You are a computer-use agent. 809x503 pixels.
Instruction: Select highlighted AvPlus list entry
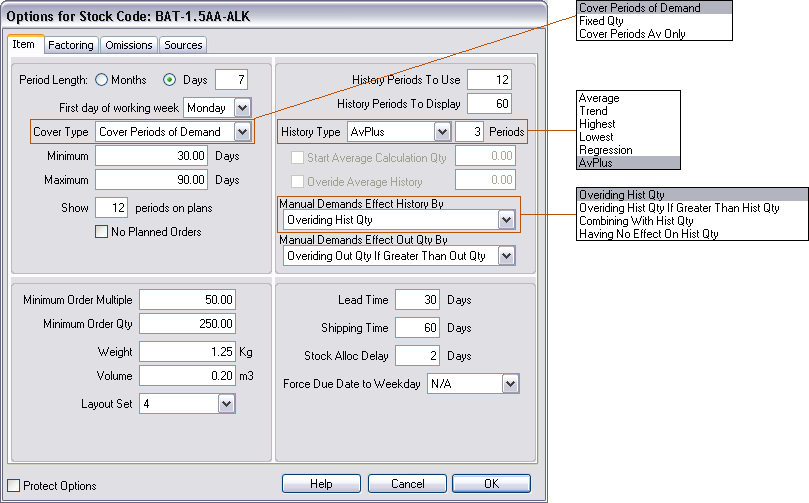(x=628, y=163)
